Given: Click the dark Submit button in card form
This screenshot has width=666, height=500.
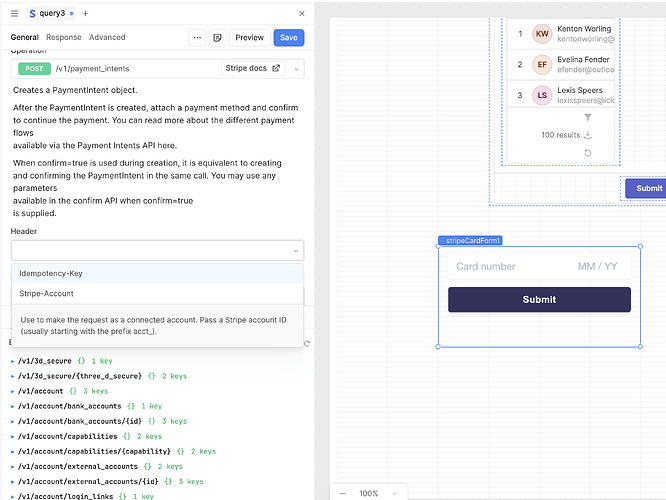Looking at the screenshot, I should pos(539,299).
